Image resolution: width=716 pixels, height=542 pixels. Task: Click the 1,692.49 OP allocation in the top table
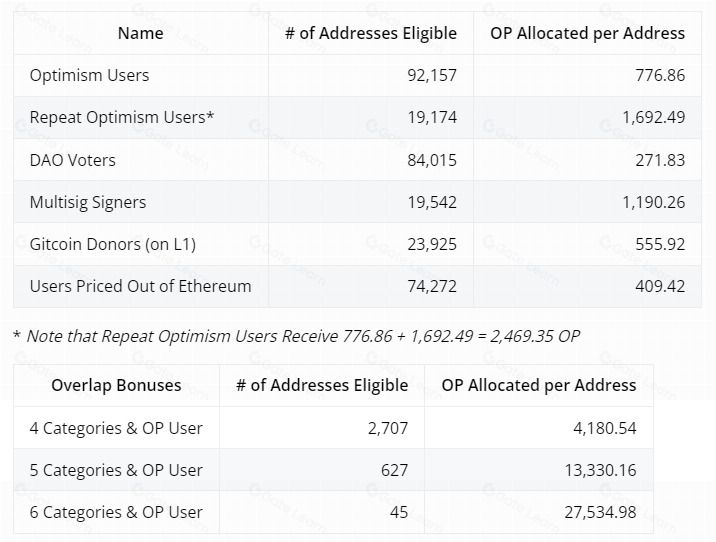click(x=653, y=118)
